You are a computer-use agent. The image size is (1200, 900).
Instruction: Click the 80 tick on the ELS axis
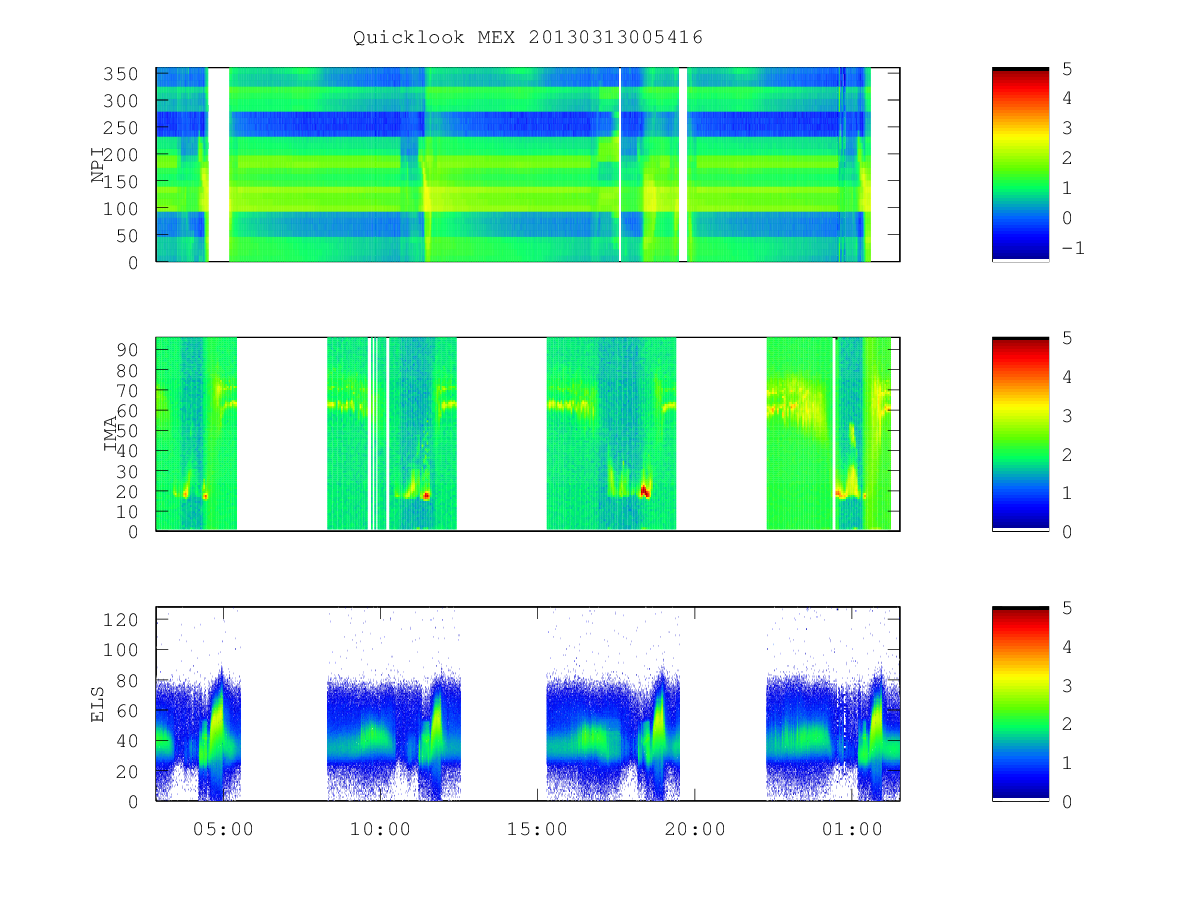point(127,680)
